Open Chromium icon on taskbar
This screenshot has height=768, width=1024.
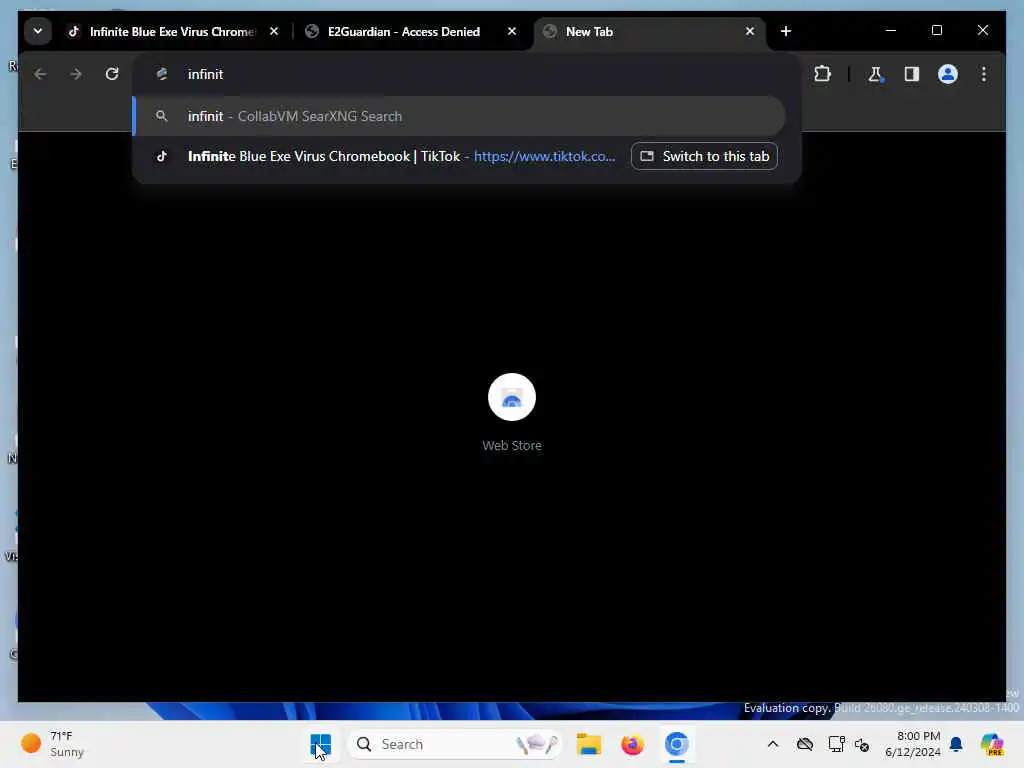(677, 744)
